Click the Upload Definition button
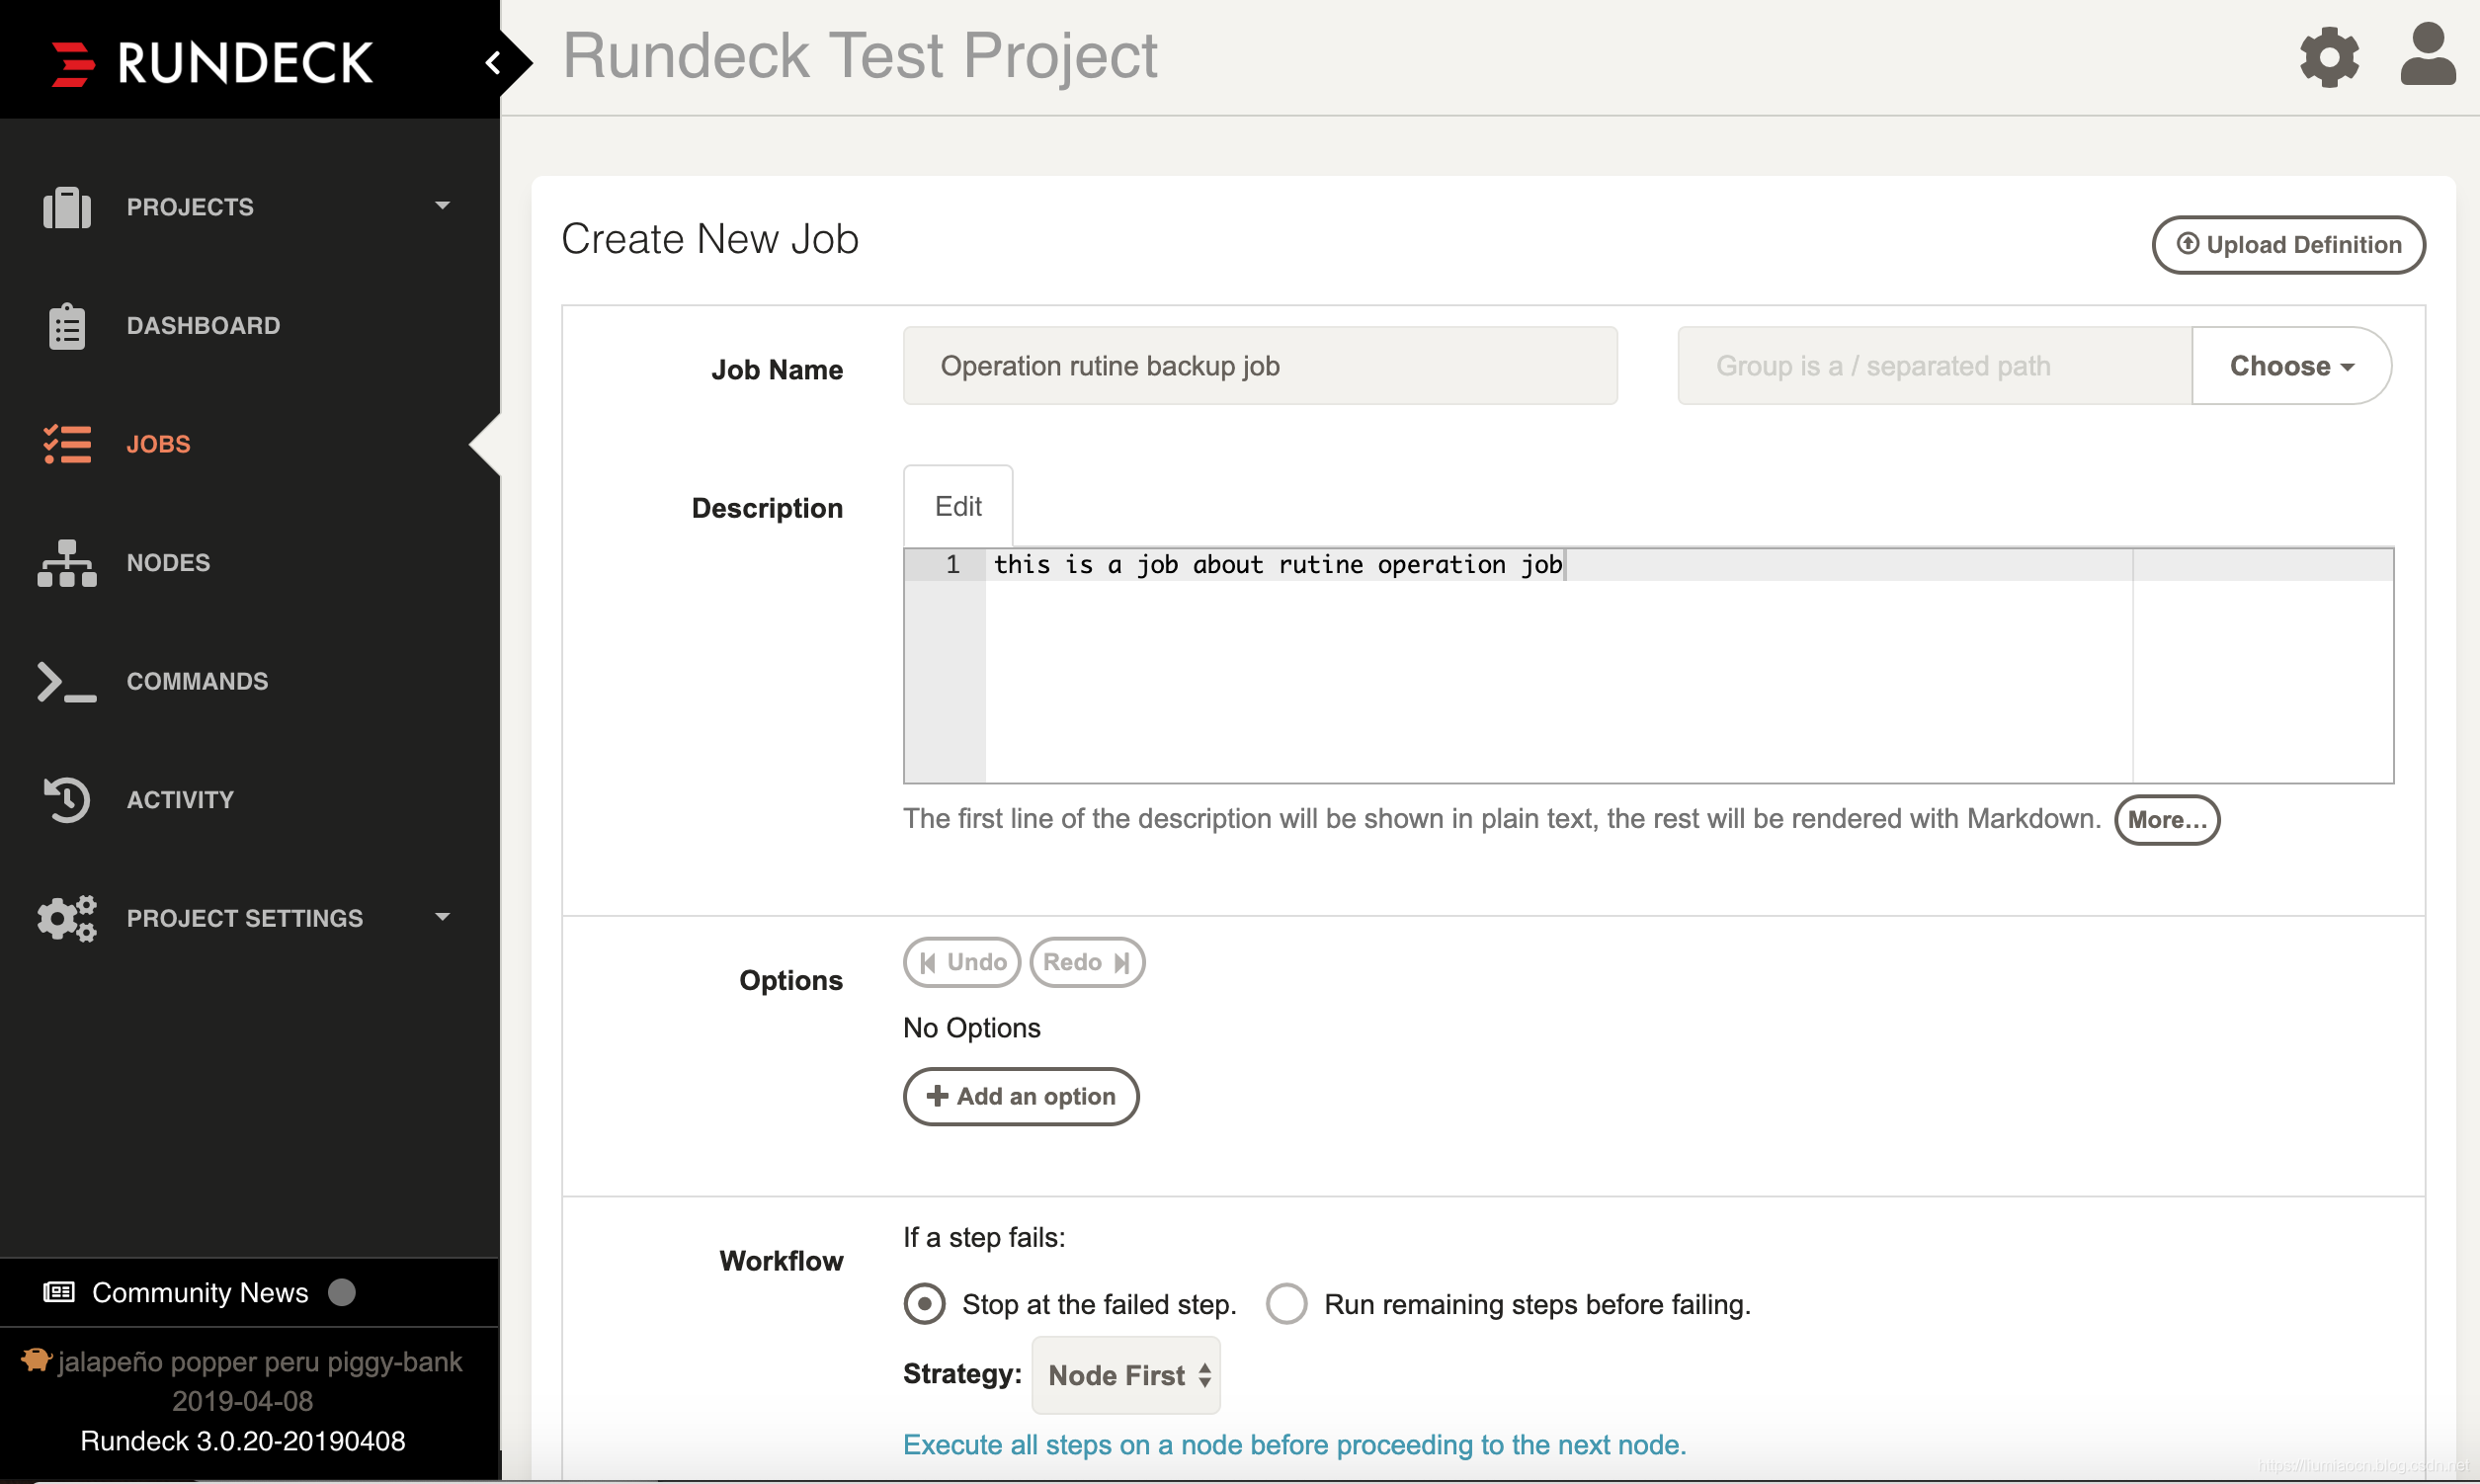The width and height of the screenshot is (2480, 1484). click(x=2289, y=245)
